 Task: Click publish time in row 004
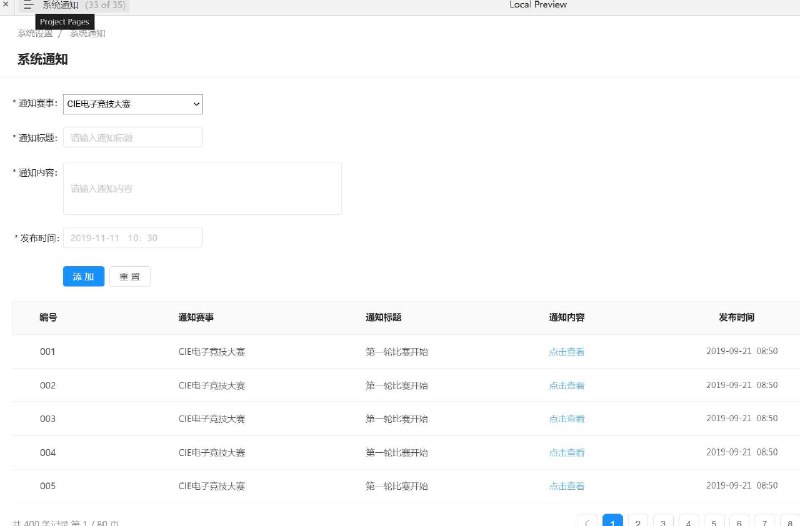(742, 452)
